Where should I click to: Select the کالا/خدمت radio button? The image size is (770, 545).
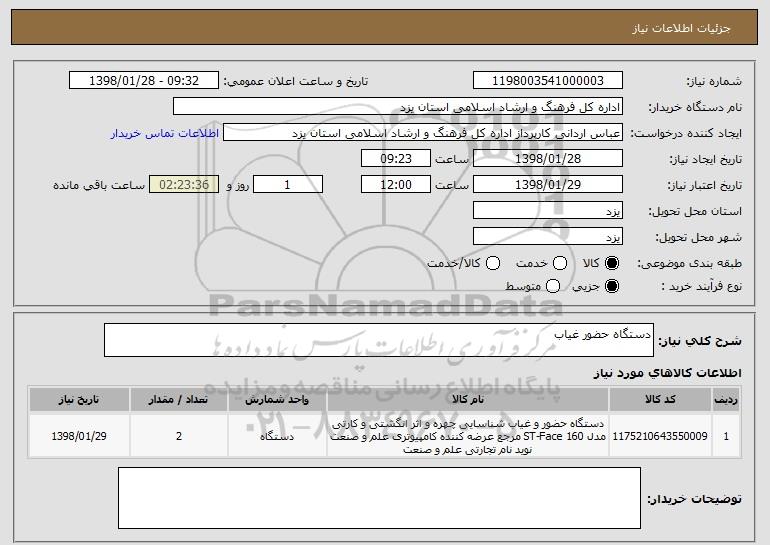pos(493,263)
